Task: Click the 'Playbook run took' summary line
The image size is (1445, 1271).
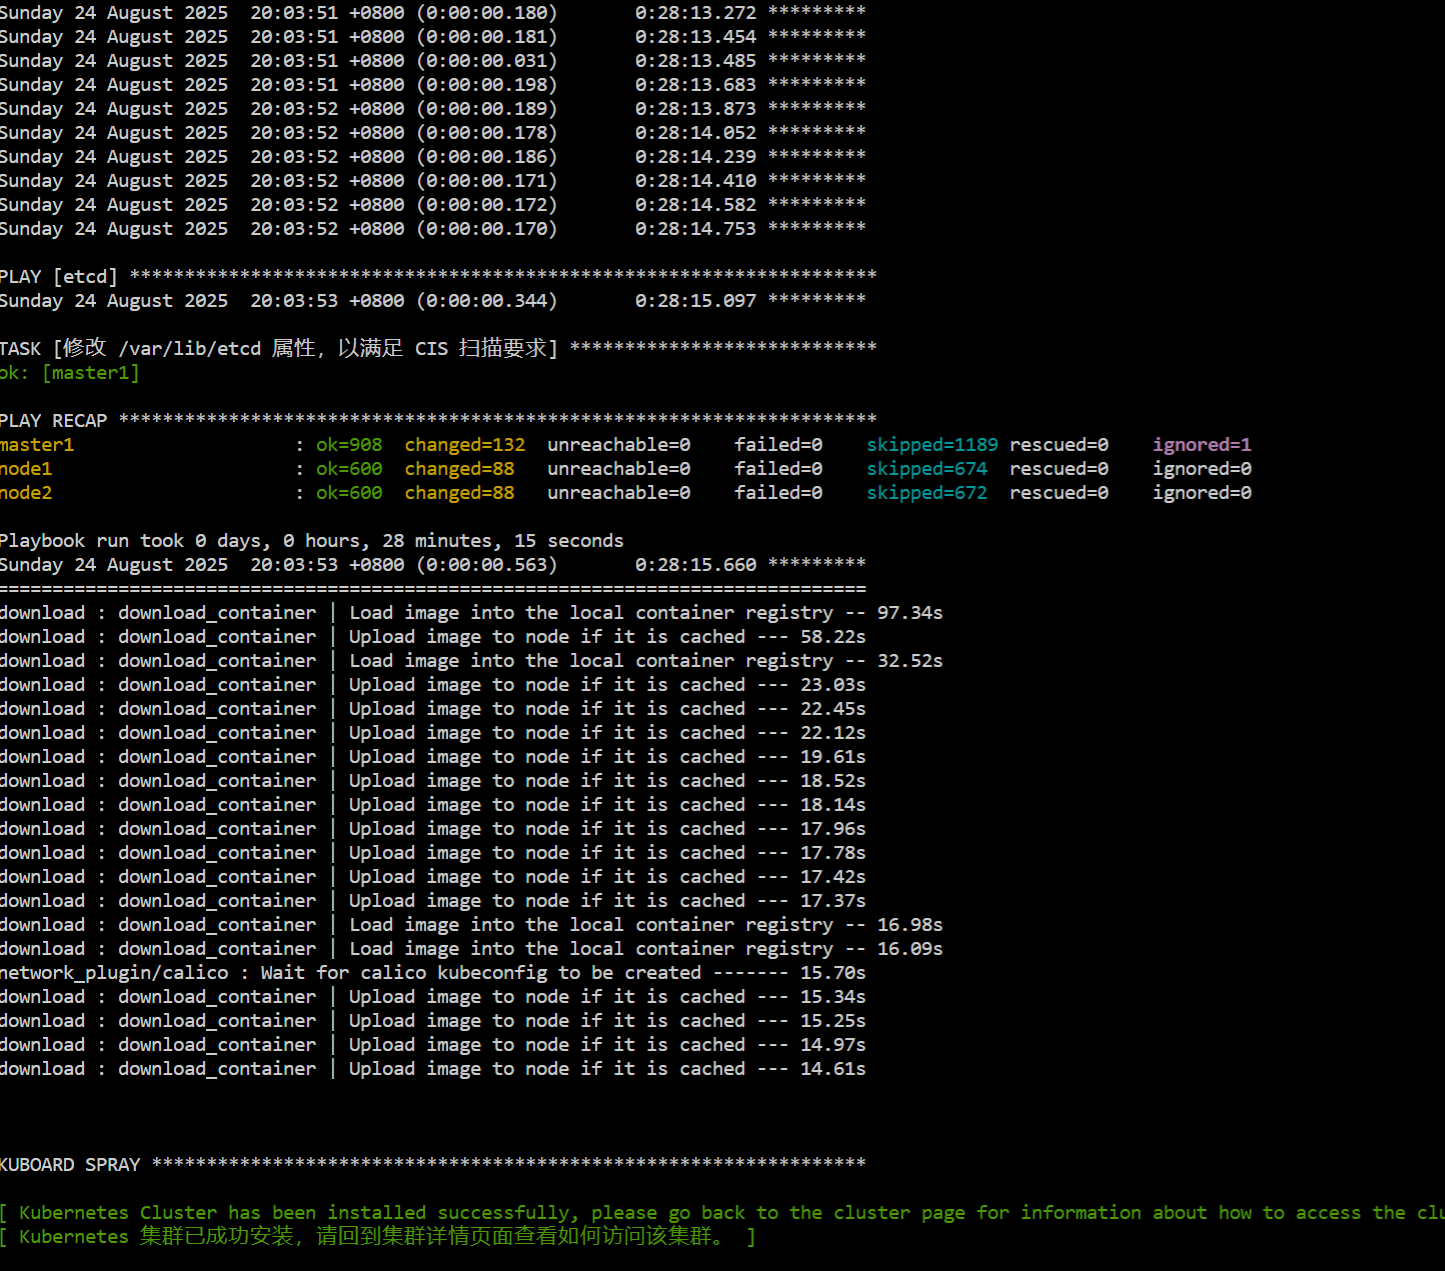Action: pos(311,541)
